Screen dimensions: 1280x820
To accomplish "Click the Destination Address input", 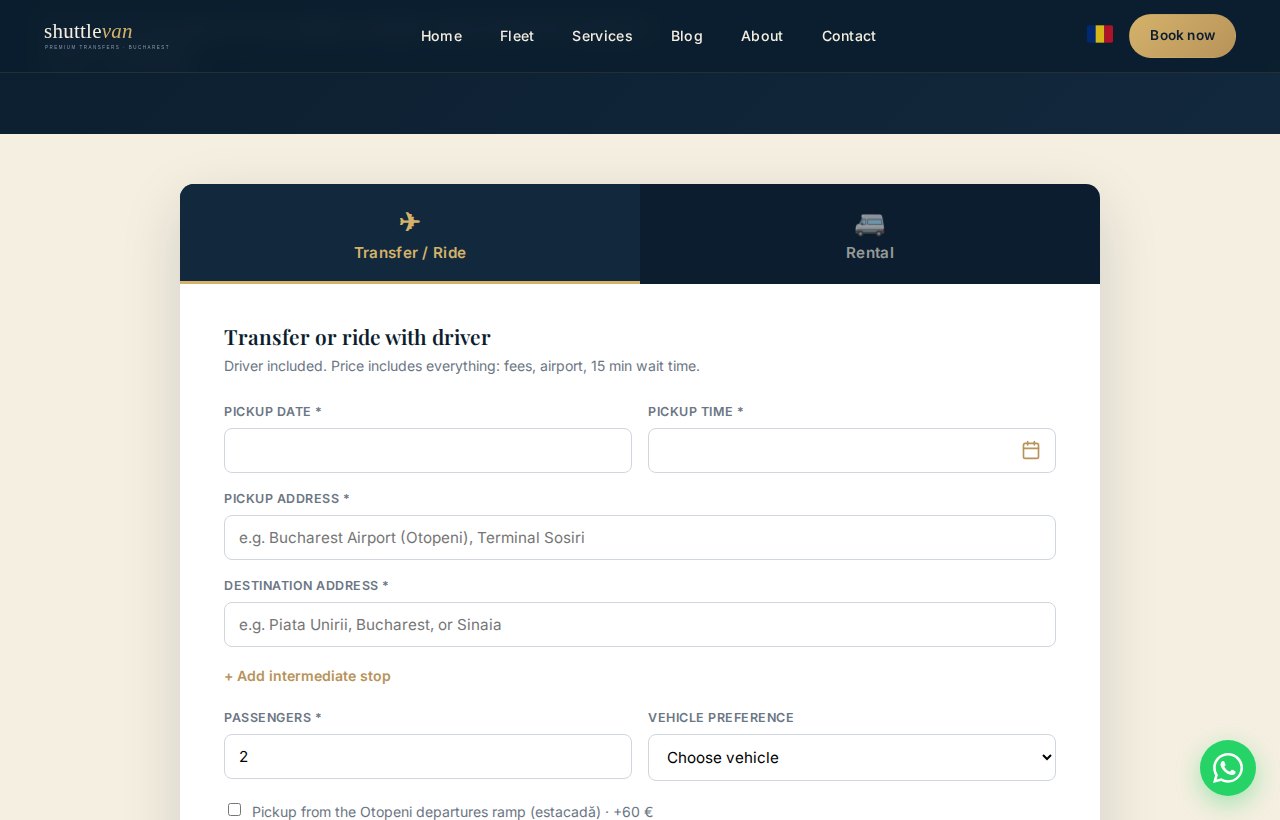I will coord(640,624).
